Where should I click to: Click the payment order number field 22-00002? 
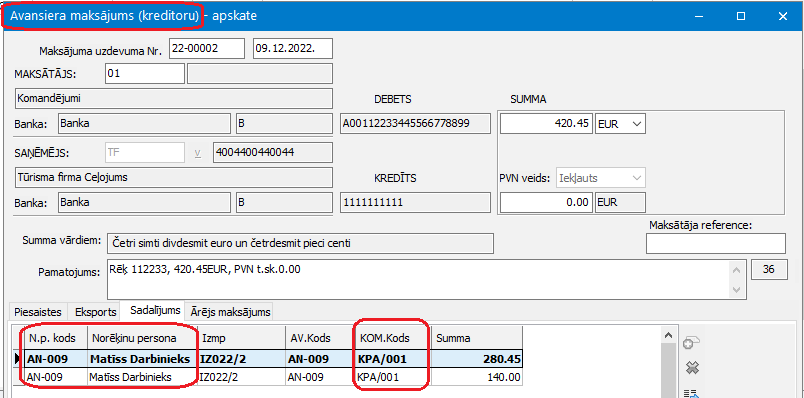(x=207, y=49)
